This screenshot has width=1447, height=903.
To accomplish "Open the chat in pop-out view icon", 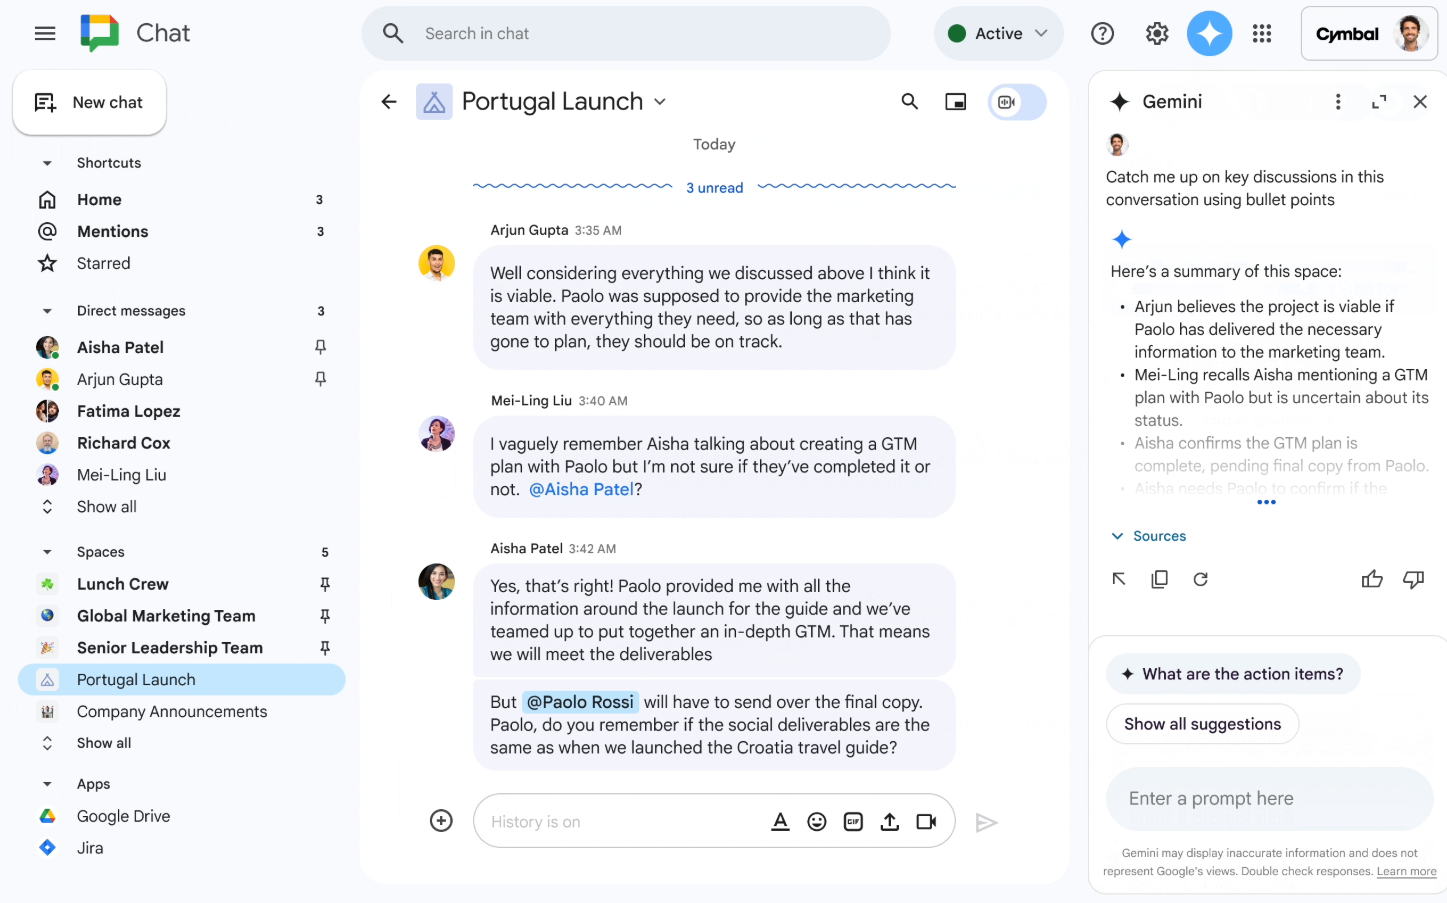I will pyautogui.click(x=956, y=102).
